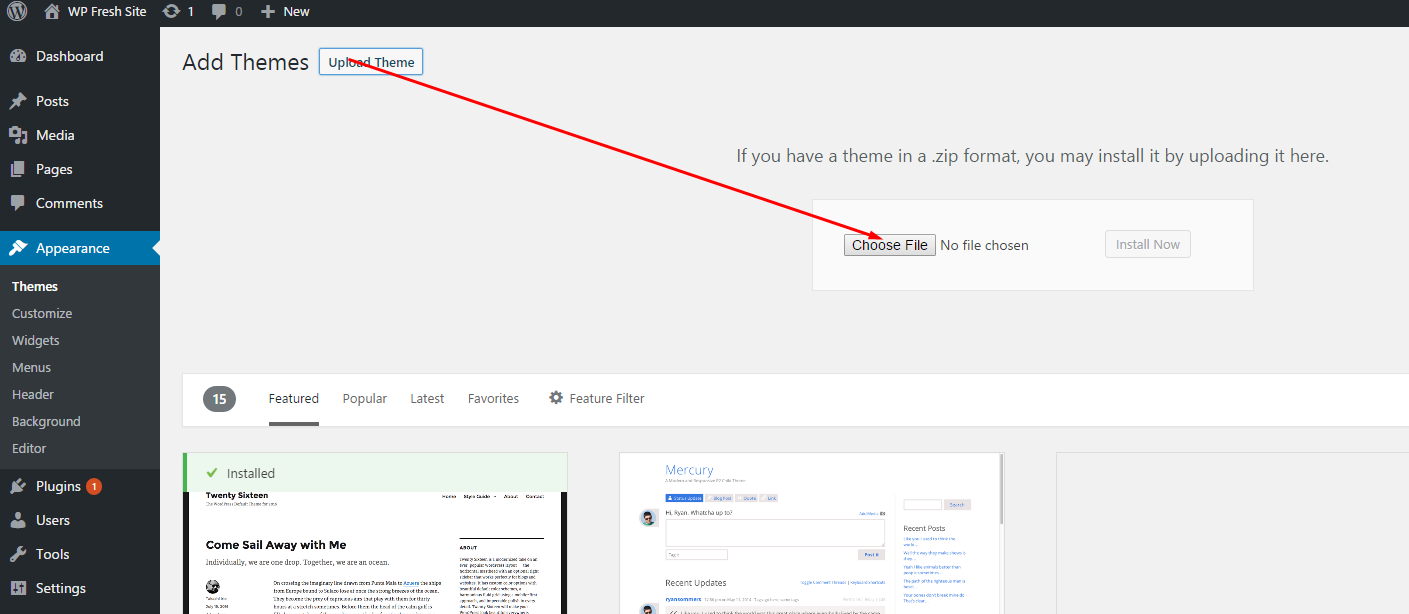Go to Themes submenu
Image resolution: width=1409 pixels, height=614 pixels.
pos(35,286)
